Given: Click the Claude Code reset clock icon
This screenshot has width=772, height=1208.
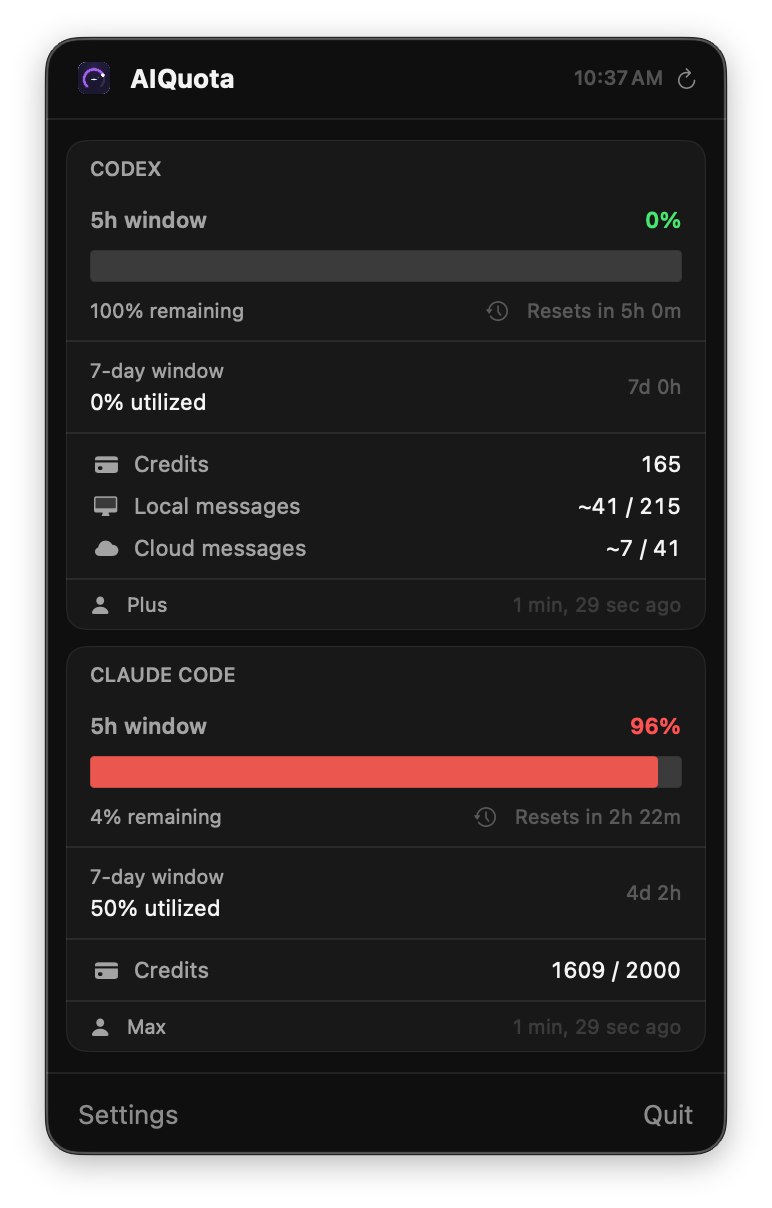Looking at the screenshot, I should click(x=485, y=817).
